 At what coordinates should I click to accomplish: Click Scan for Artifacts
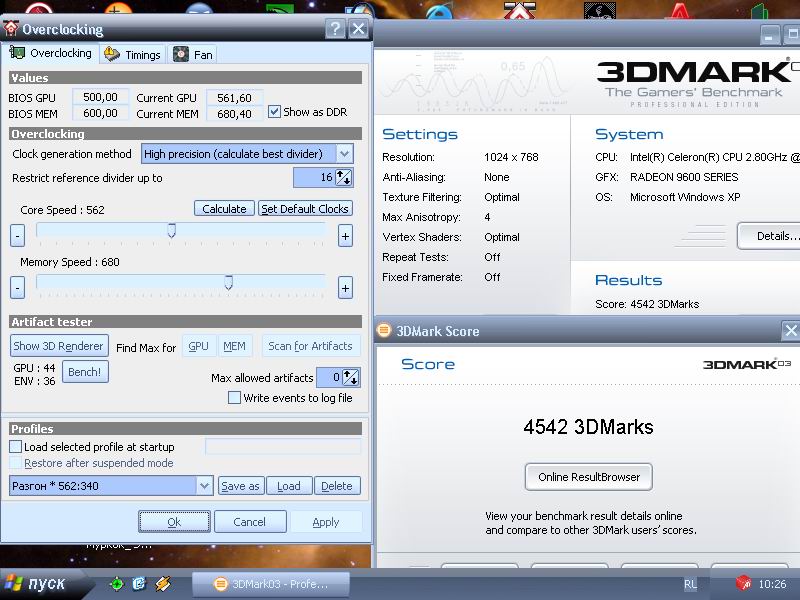(311, 346)
